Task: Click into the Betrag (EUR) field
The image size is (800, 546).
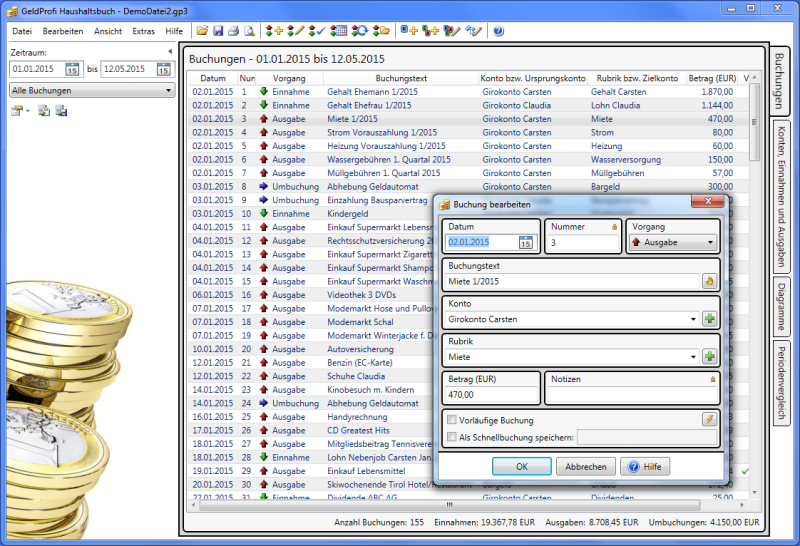Action: point(490,397)
